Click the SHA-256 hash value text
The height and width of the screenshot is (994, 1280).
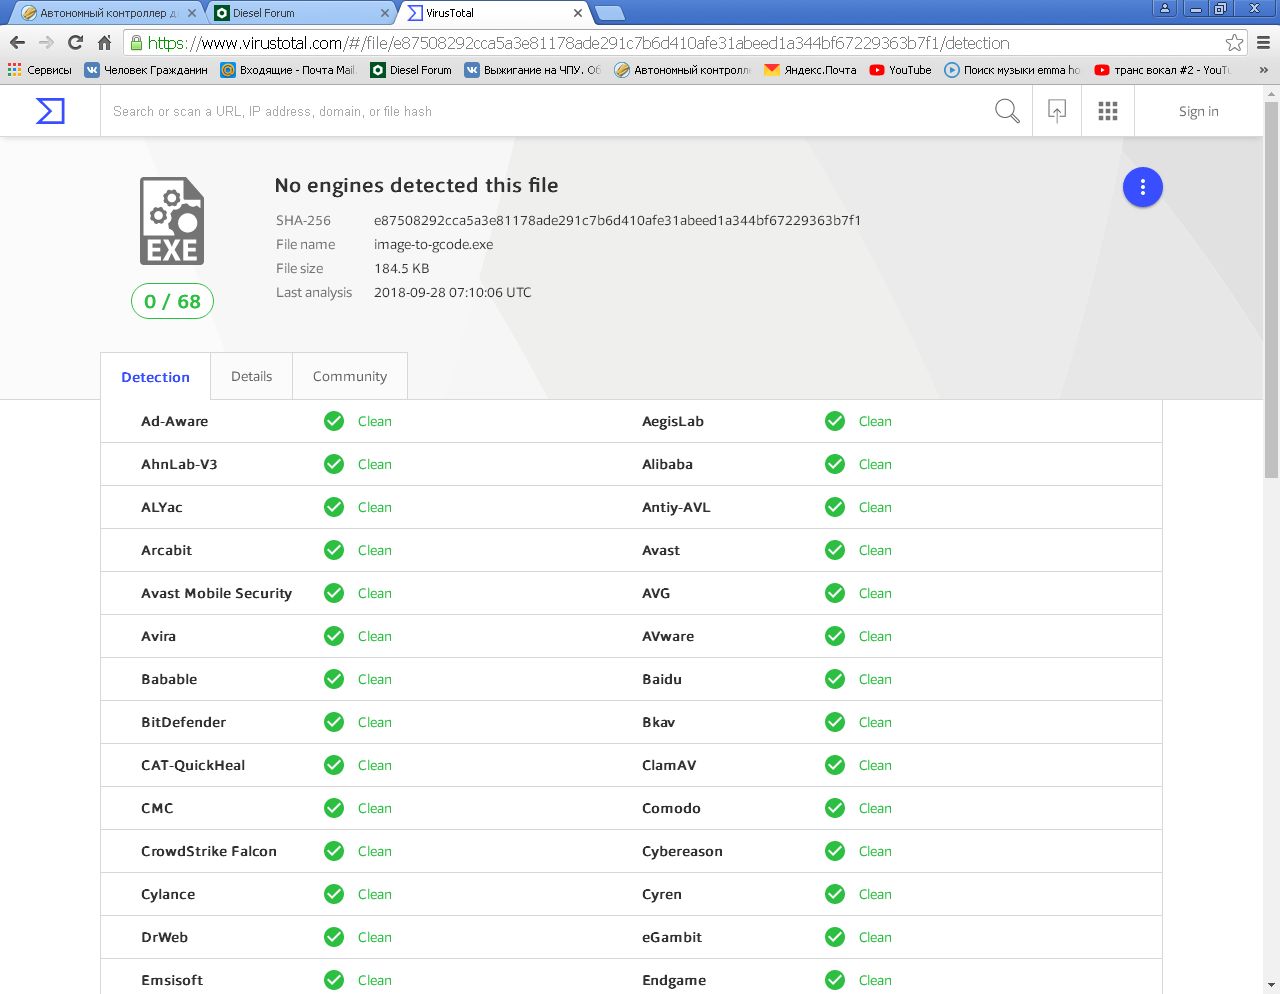coord(617,220)
